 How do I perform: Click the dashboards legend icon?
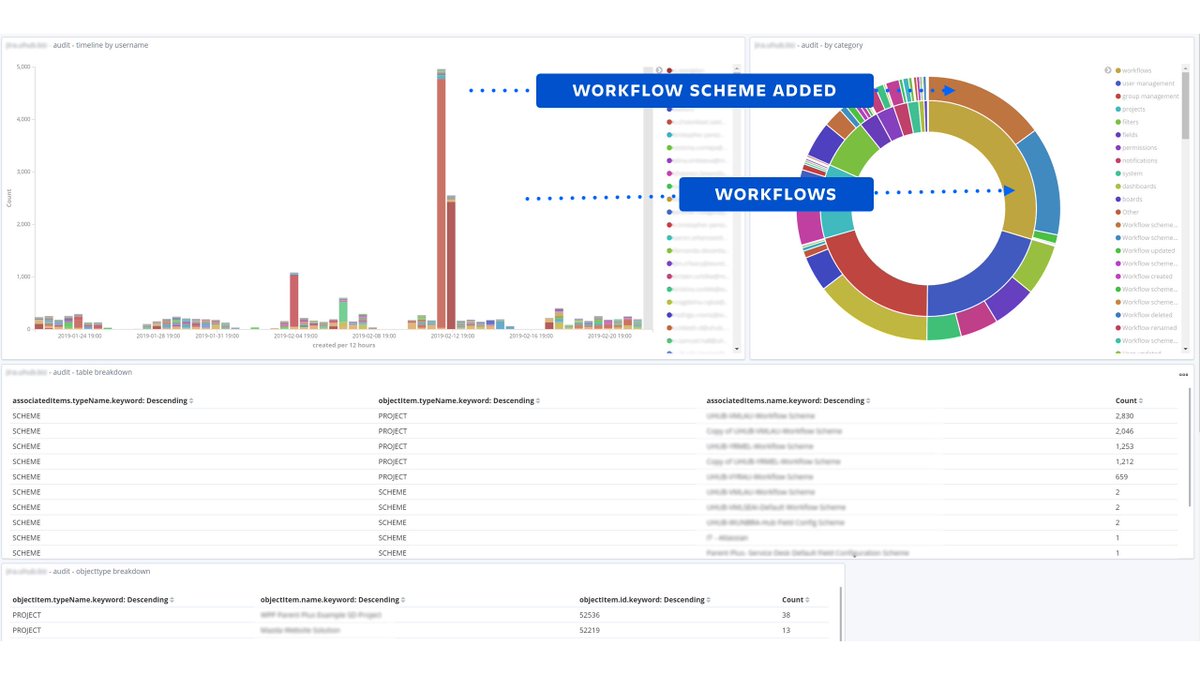[1119, 186]
